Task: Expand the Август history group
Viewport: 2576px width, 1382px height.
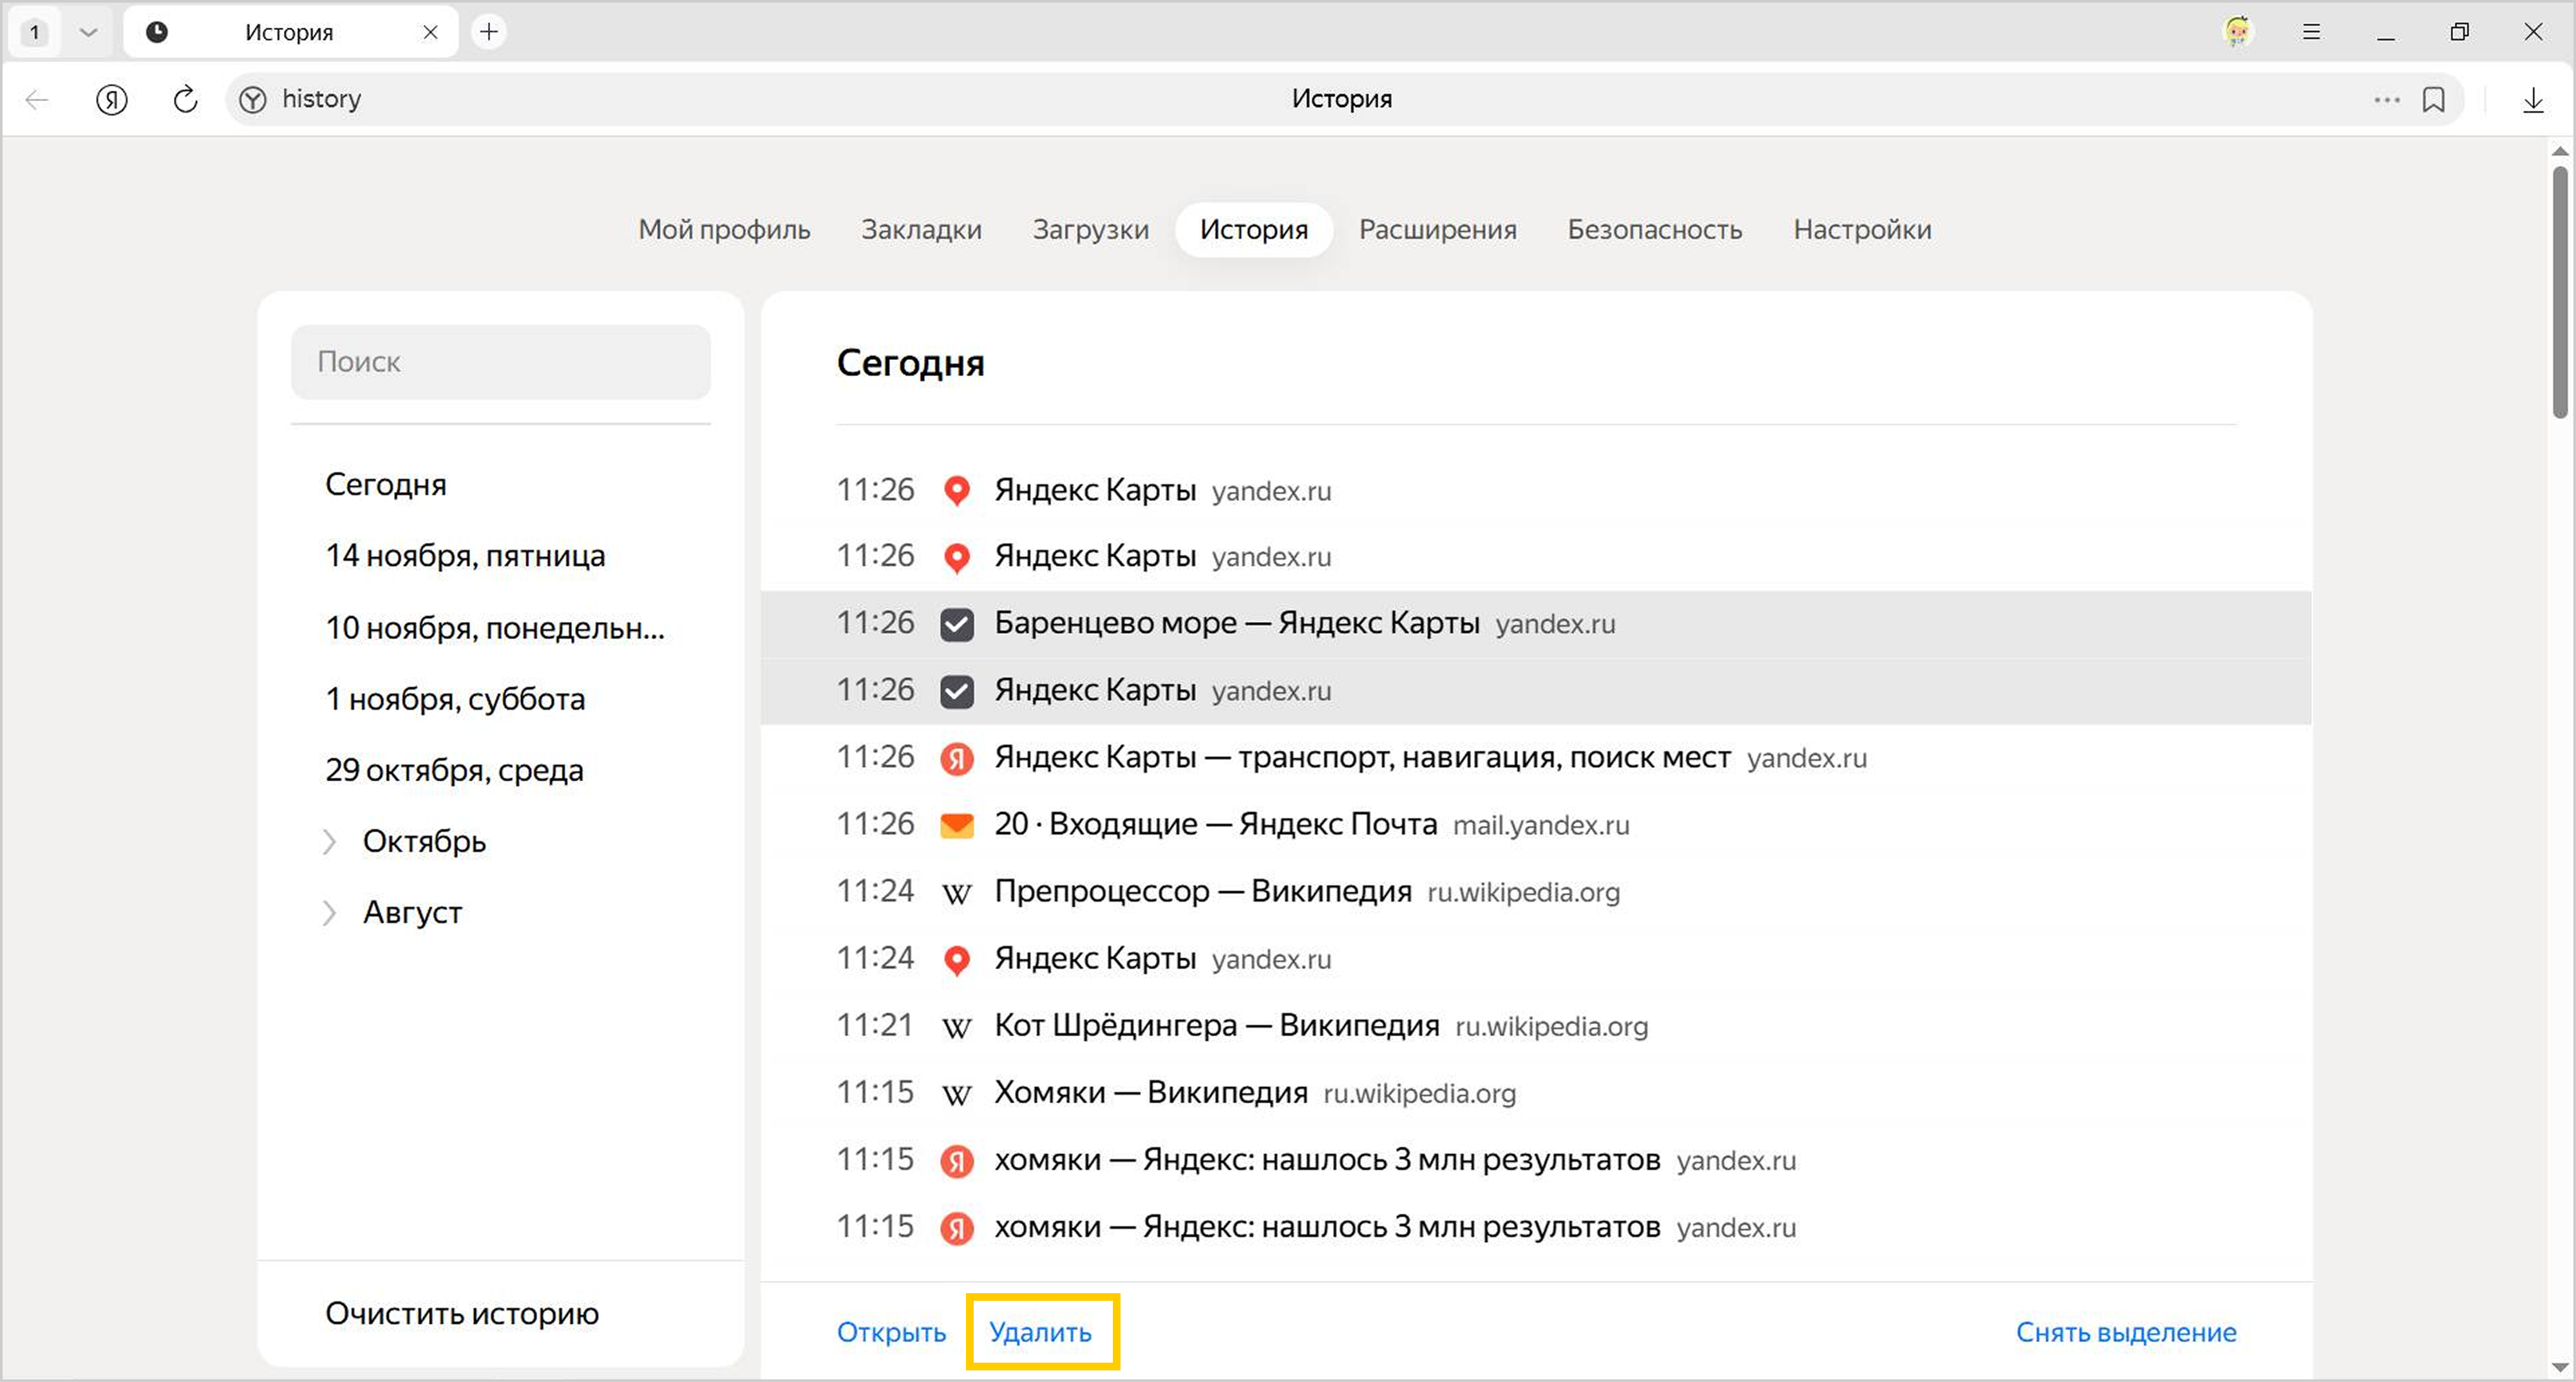Action: [329, 912]
